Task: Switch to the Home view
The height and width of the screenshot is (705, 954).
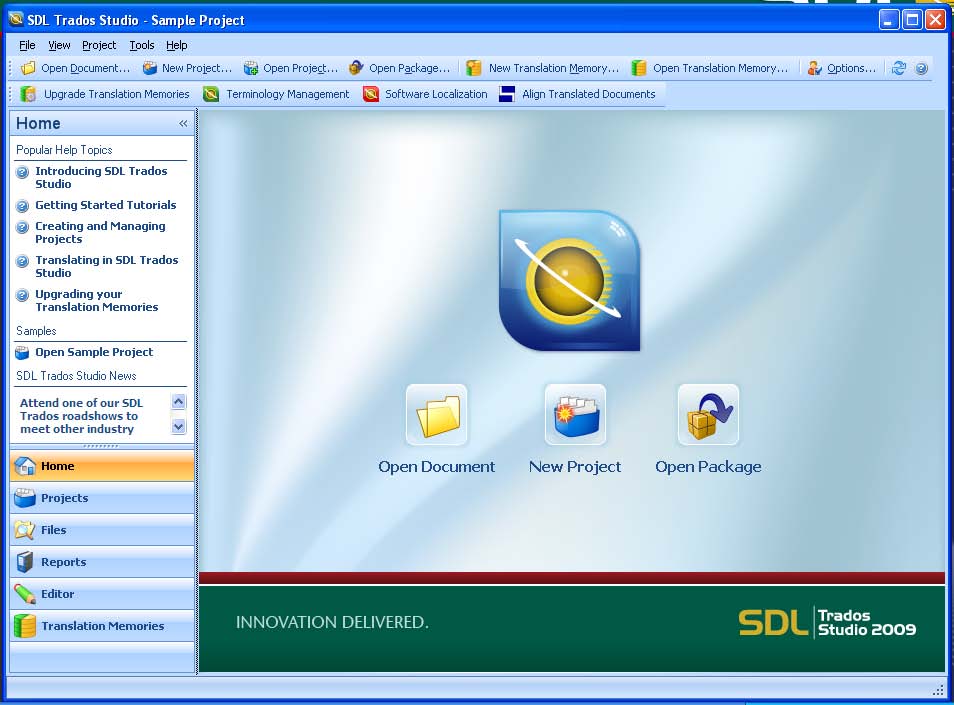Action: pyautogui.click(x=102, y=466)
